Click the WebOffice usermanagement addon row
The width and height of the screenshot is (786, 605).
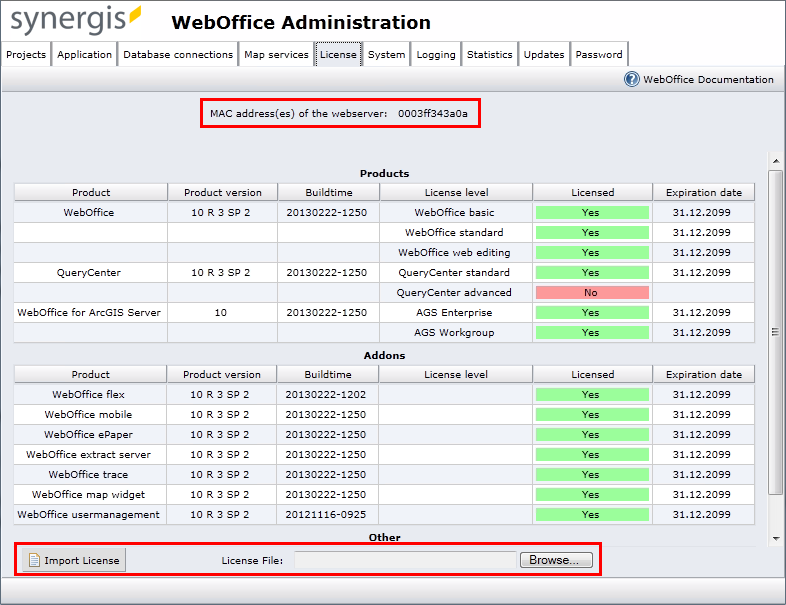384,515
